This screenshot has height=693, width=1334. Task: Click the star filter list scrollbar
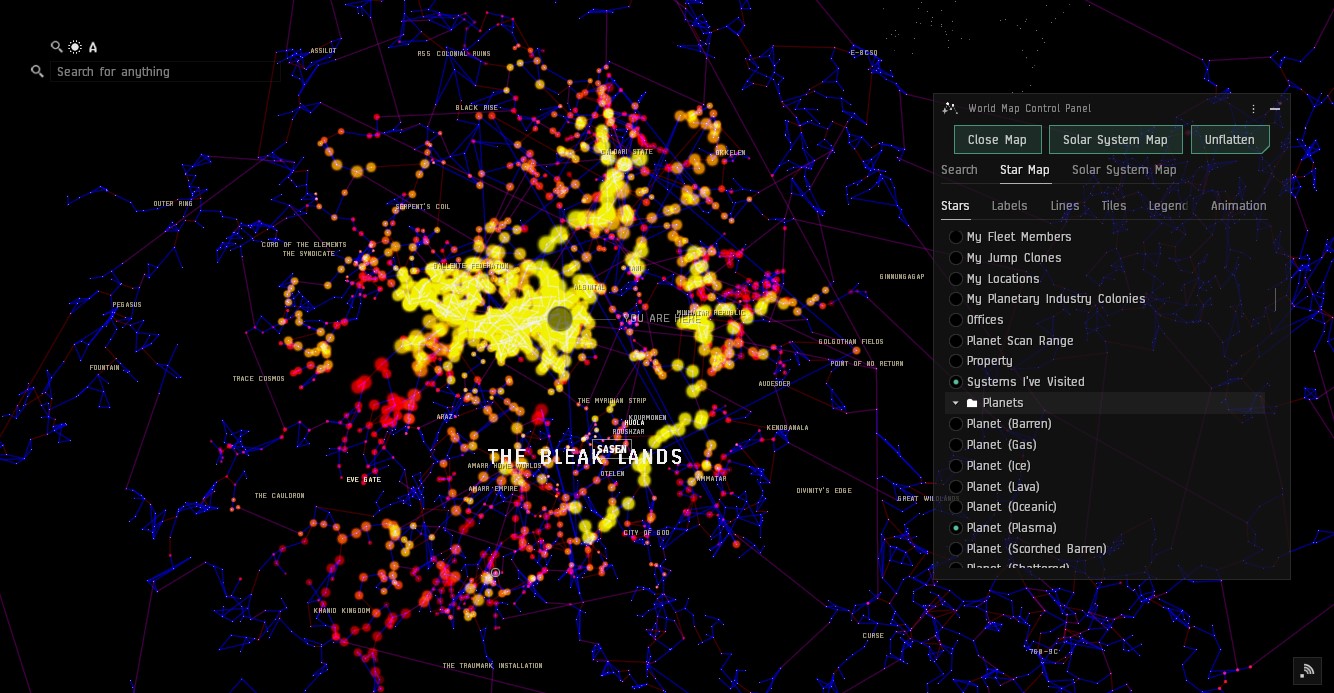pos(1275,299)
